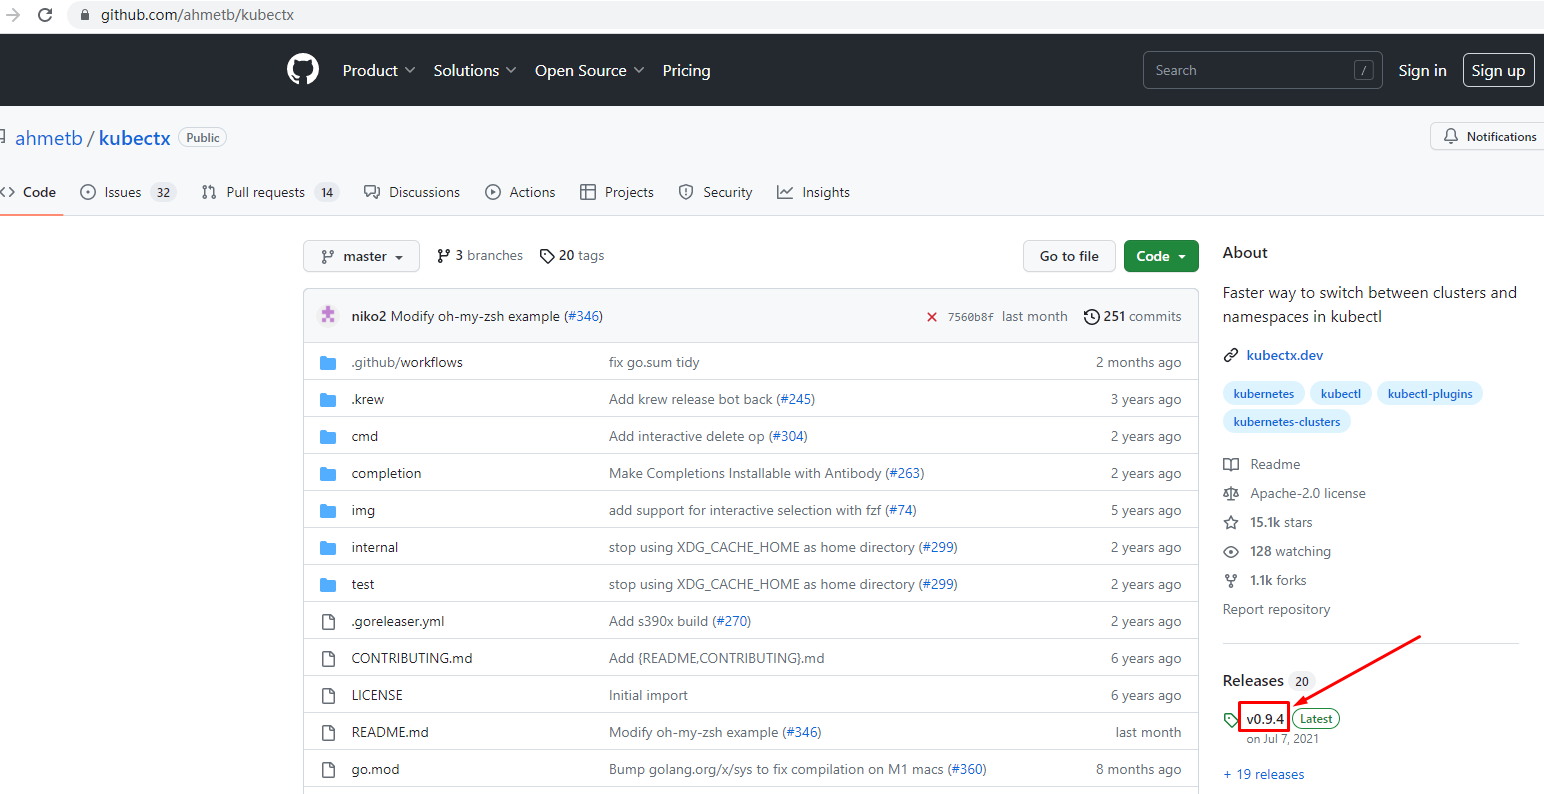Click the completion folder icon

tap(328, 473)
